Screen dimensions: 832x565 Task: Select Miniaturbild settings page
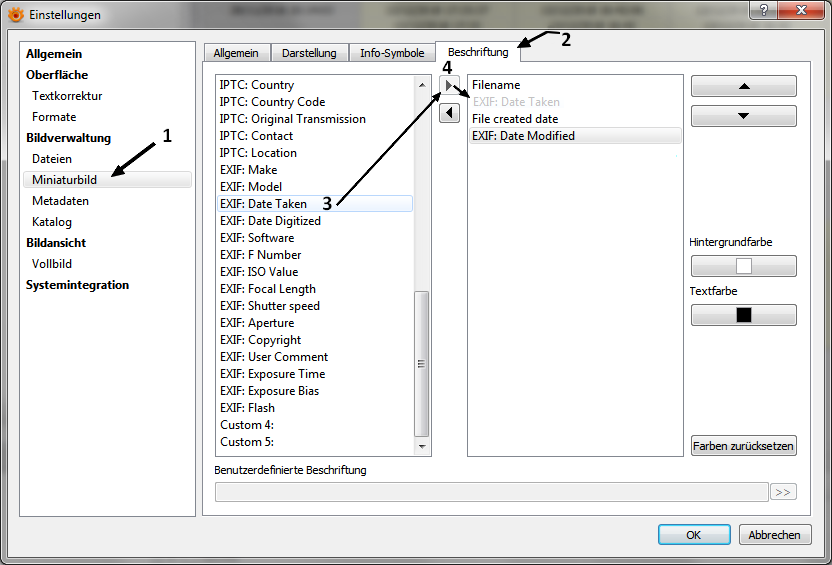tap(107, 179)
